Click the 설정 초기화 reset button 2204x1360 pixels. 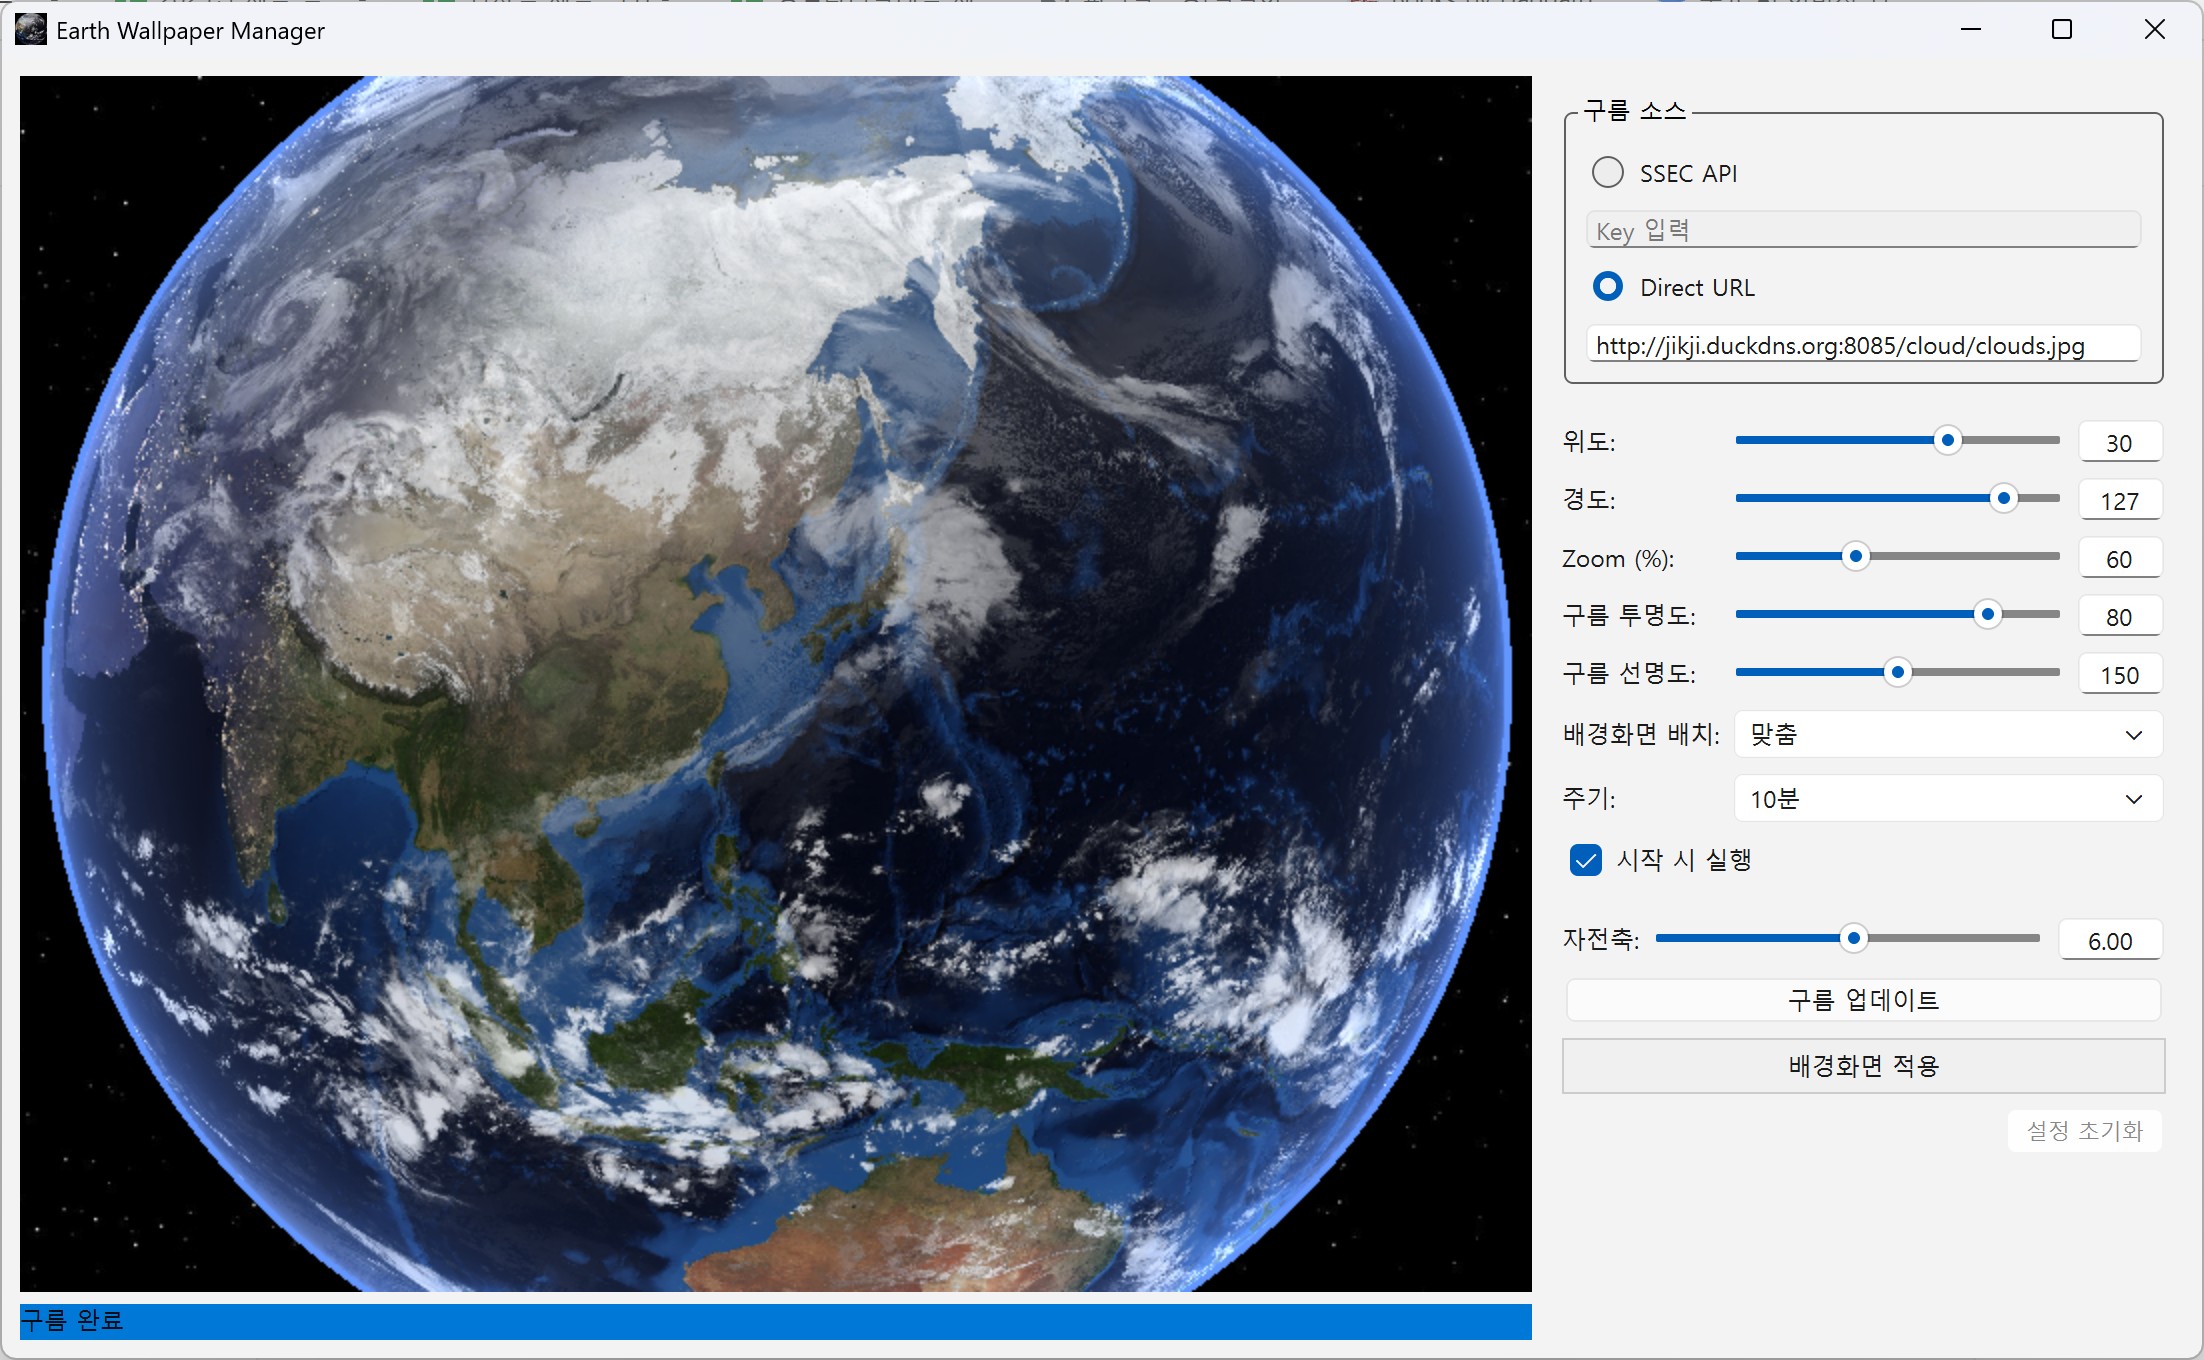[2084, 1131]
